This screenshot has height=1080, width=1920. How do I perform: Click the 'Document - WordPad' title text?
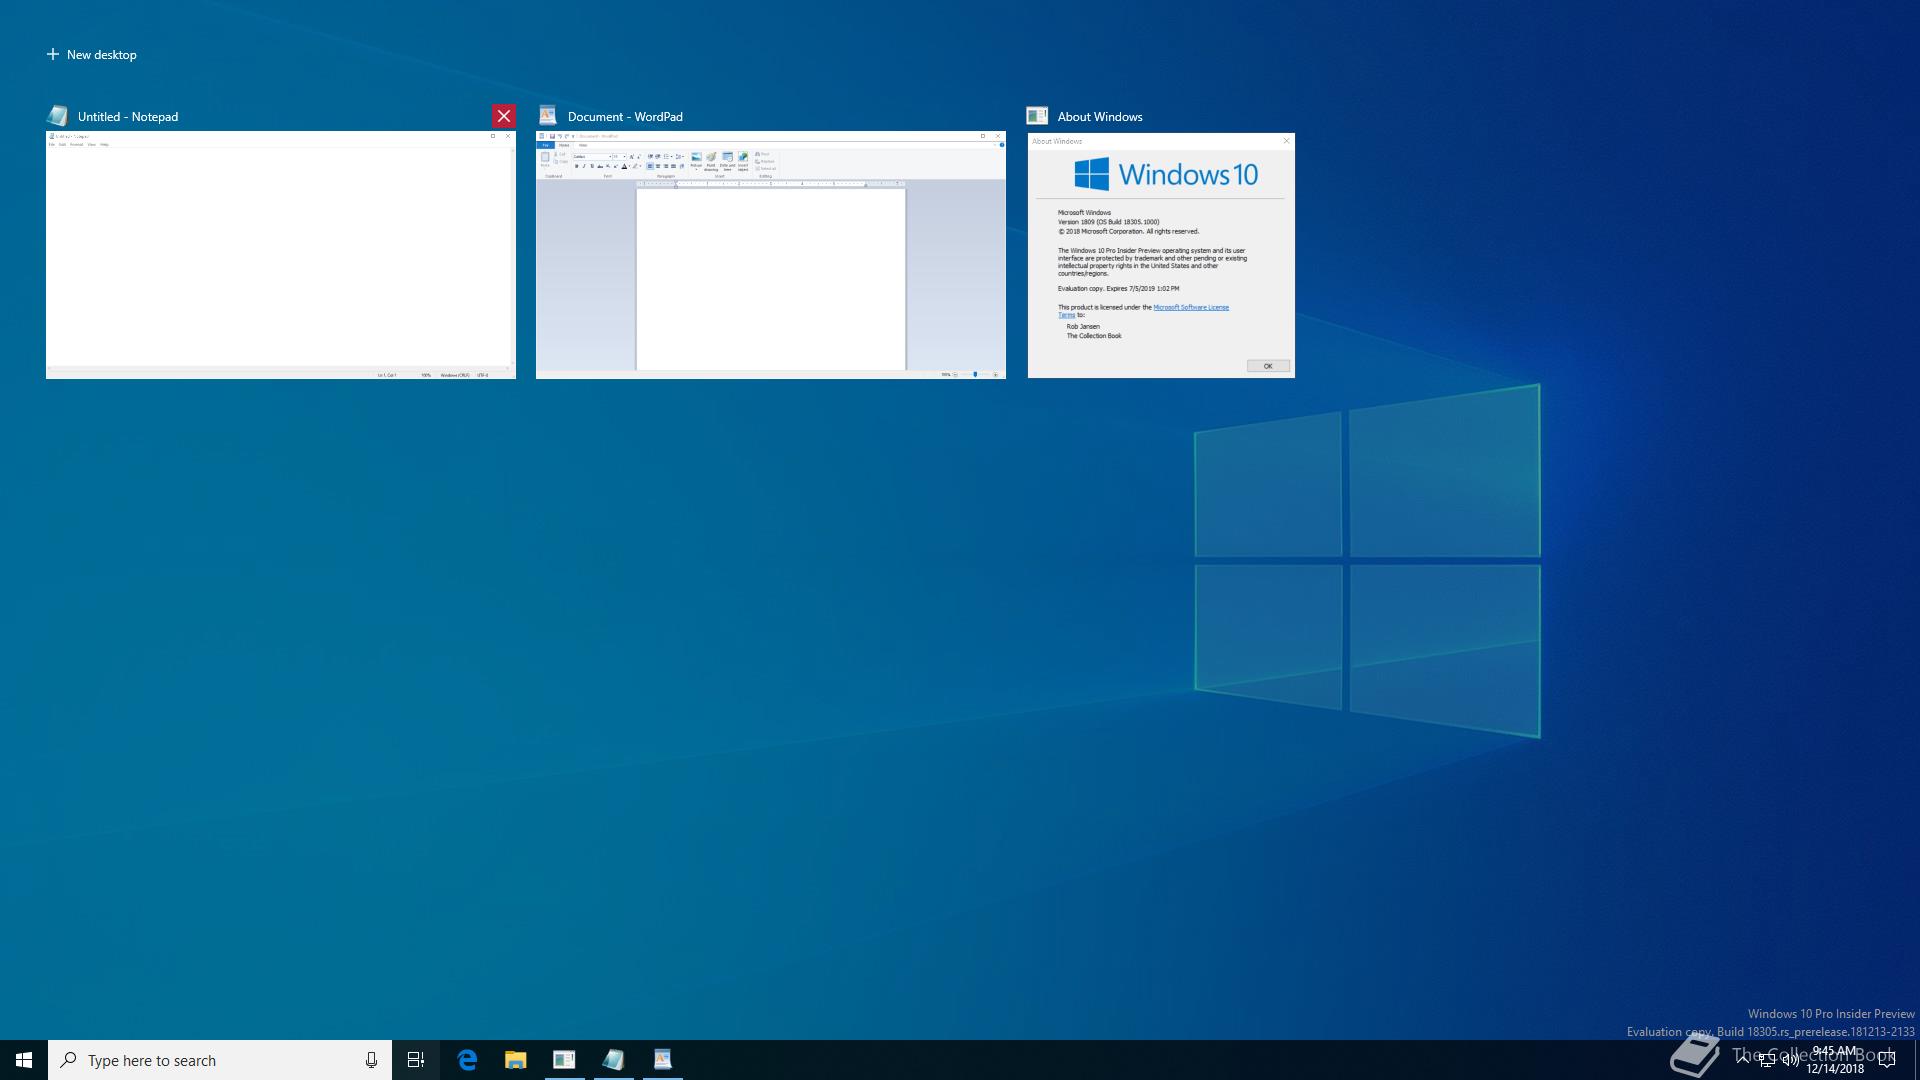point(625,116)
